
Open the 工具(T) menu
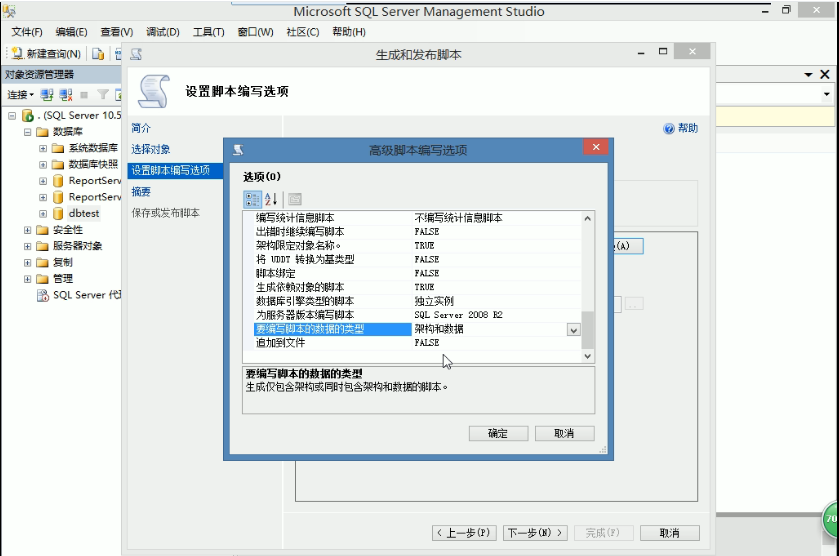(x=209, y=32)
